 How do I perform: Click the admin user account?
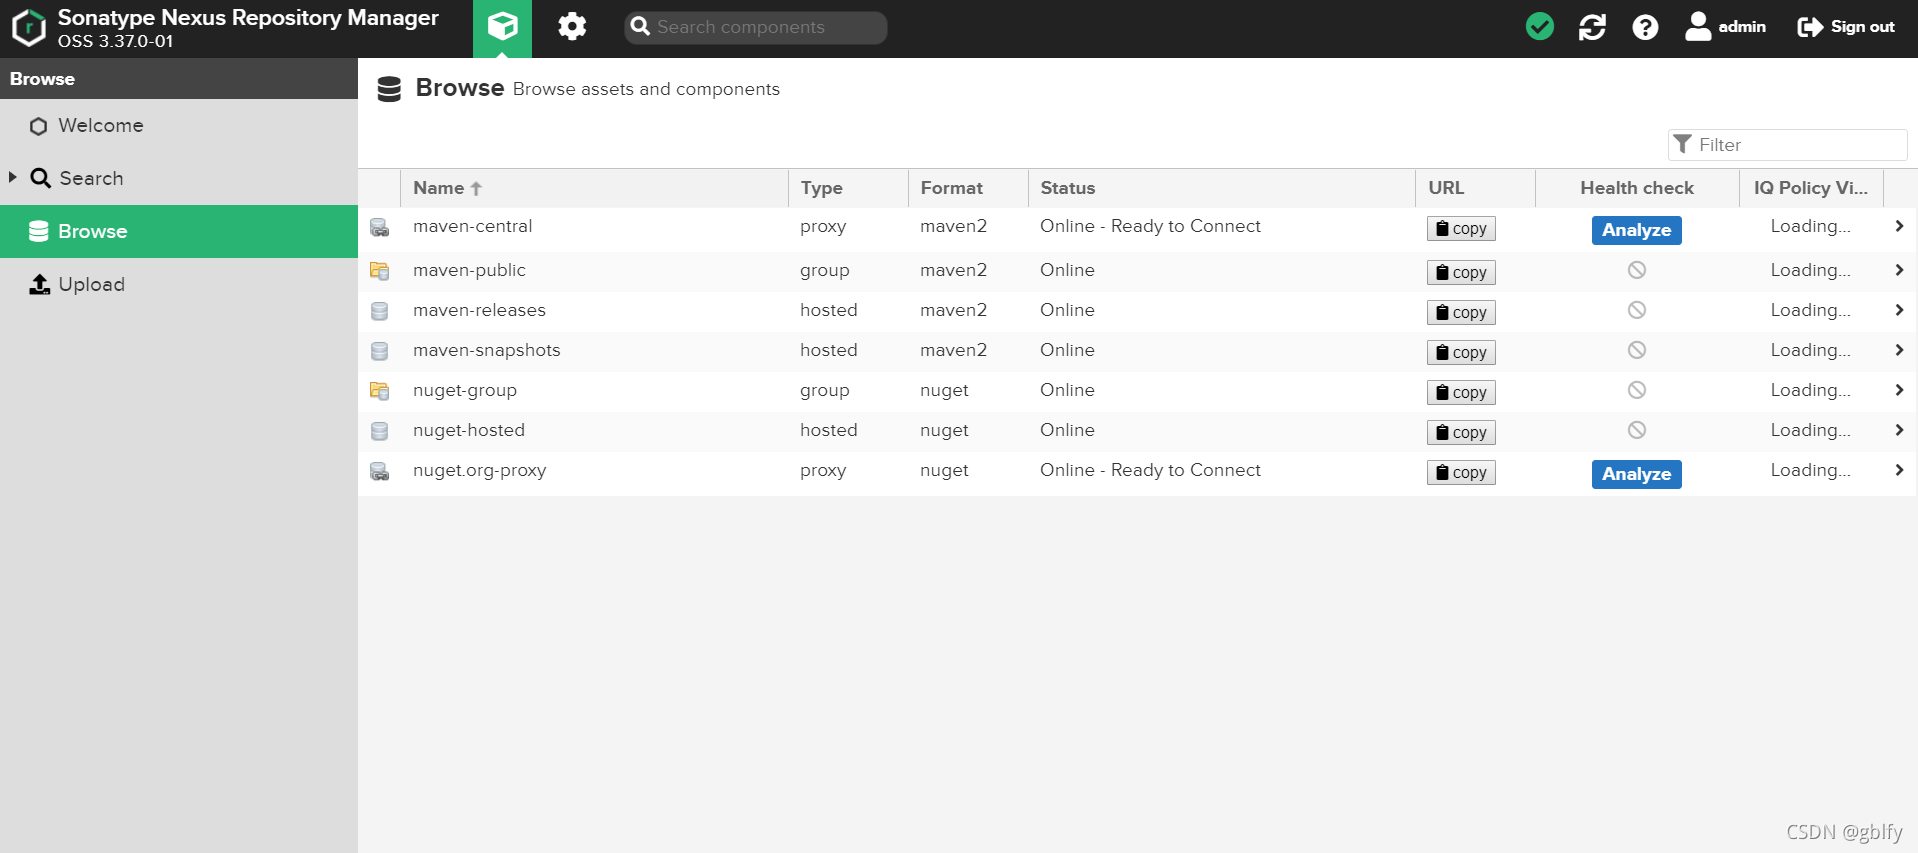click(x=1725, y=27)
